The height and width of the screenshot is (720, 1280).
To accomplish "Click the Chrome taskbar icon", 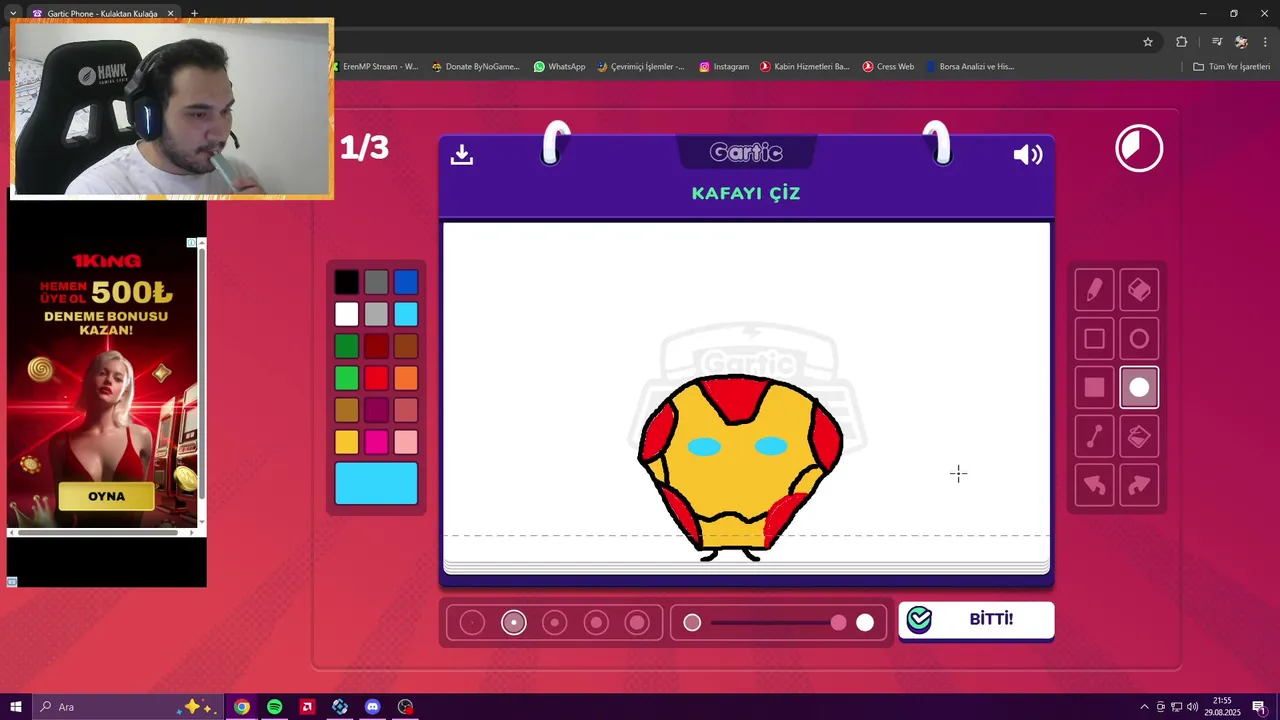I will pyautogui.click(x=242, y=707).
